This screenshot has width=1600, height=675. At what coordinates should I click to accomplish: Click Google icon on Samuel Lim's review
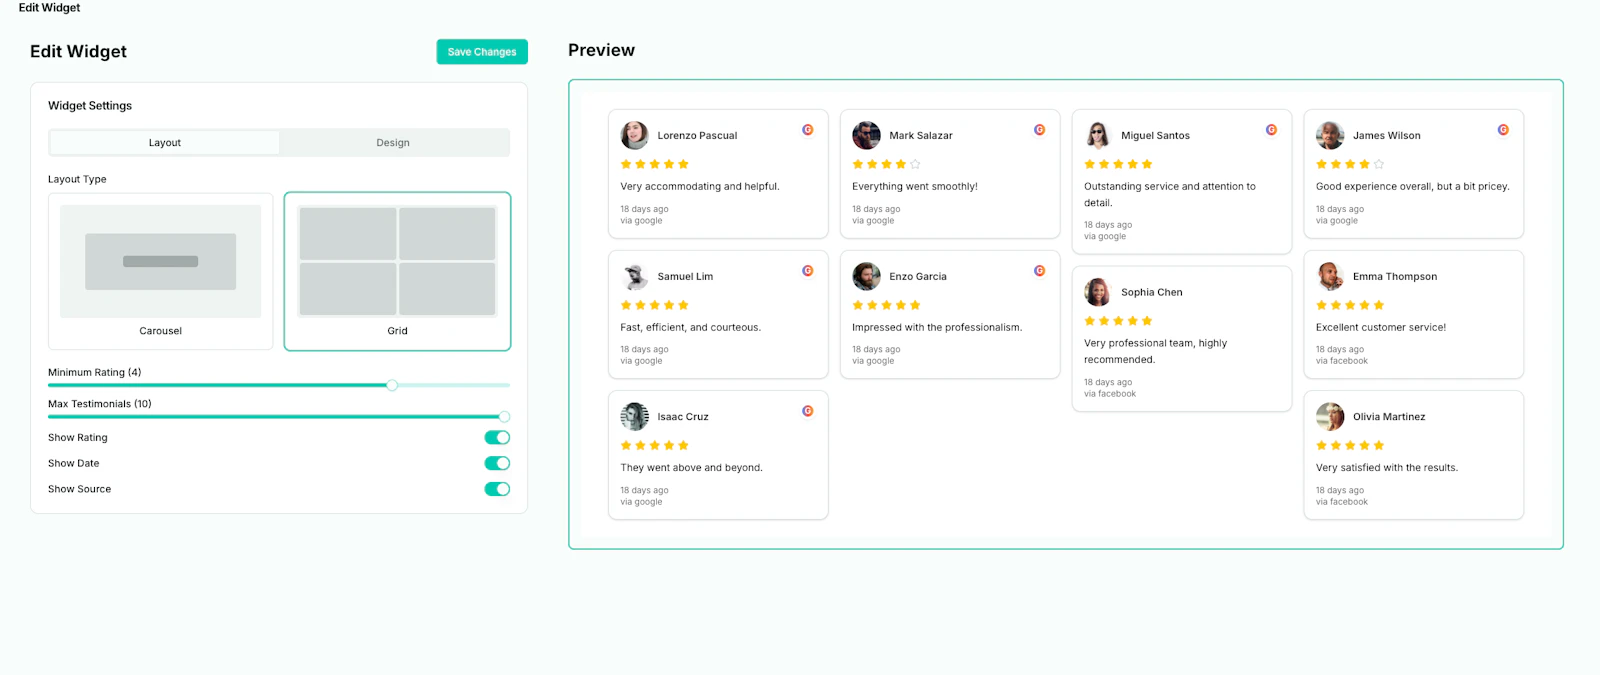click(808, 271)
